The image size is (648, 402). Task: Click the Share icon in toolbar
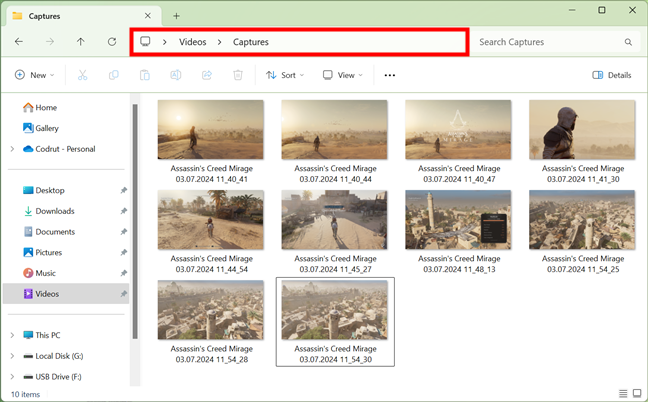pos(207,75)
